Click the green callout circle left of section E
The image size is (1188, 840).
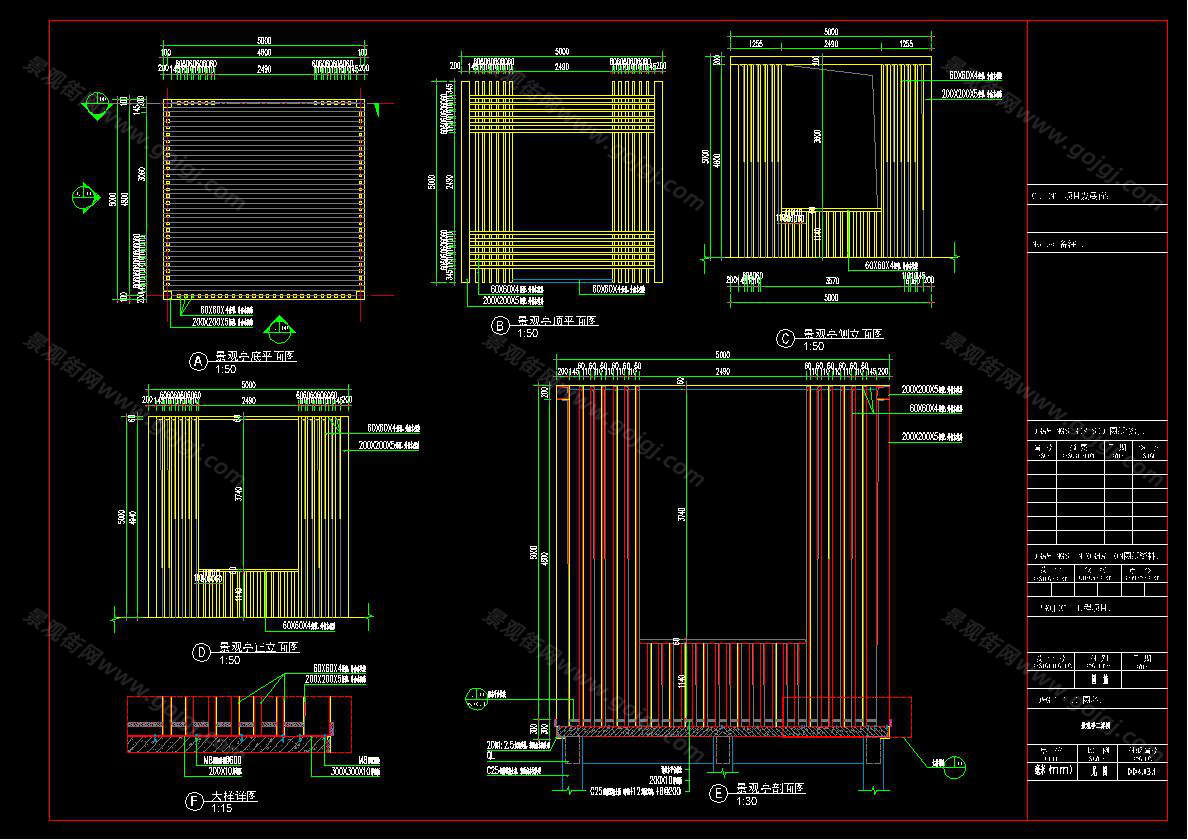tap(471, 692)
